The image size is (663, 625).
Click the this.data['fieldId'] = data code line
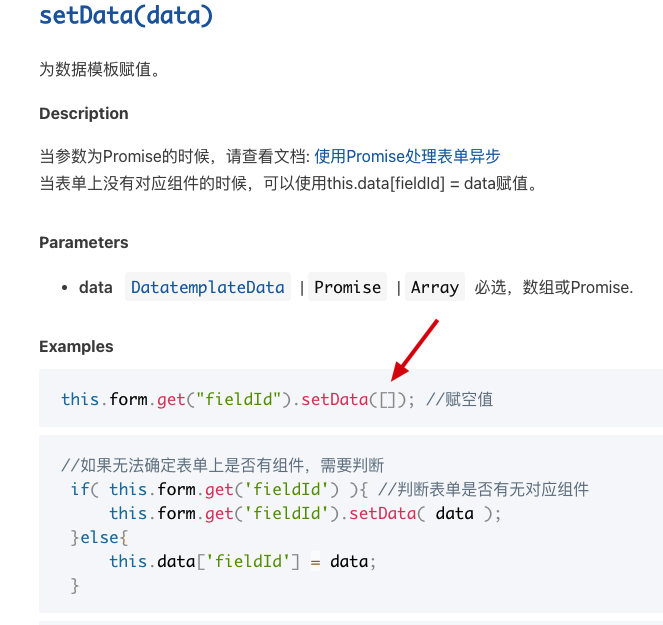point(242,561)
